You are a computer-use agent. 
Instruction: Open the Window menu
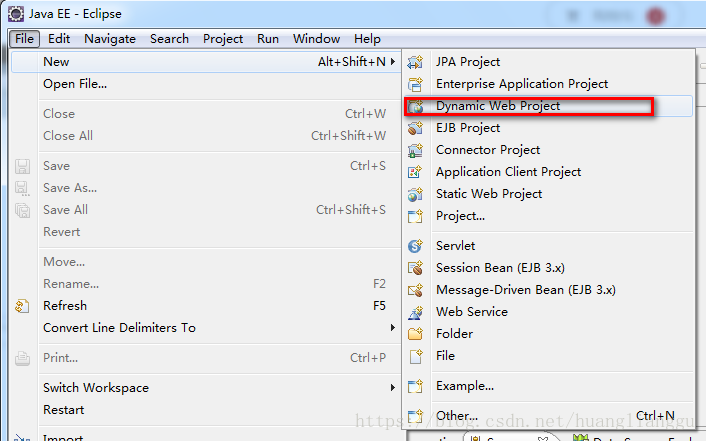(x=317, y=39)
